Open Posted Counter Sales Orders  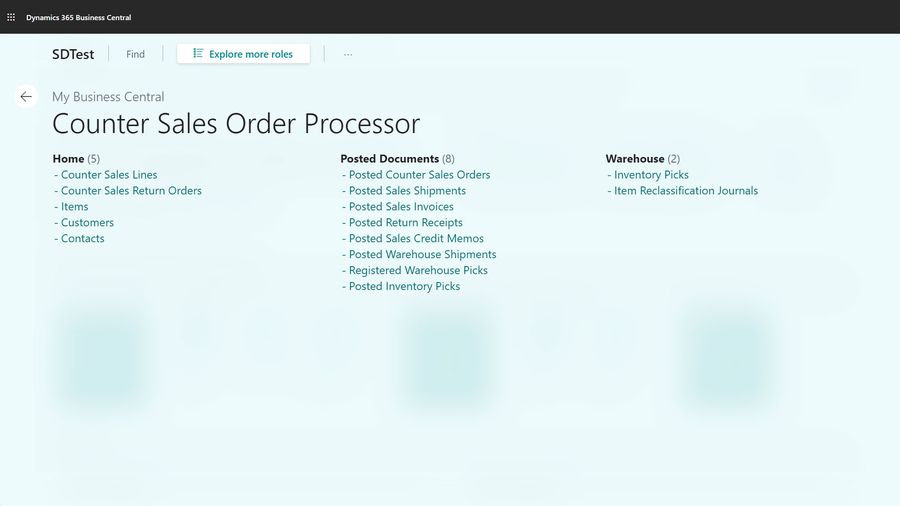click(x=419, y=175)
